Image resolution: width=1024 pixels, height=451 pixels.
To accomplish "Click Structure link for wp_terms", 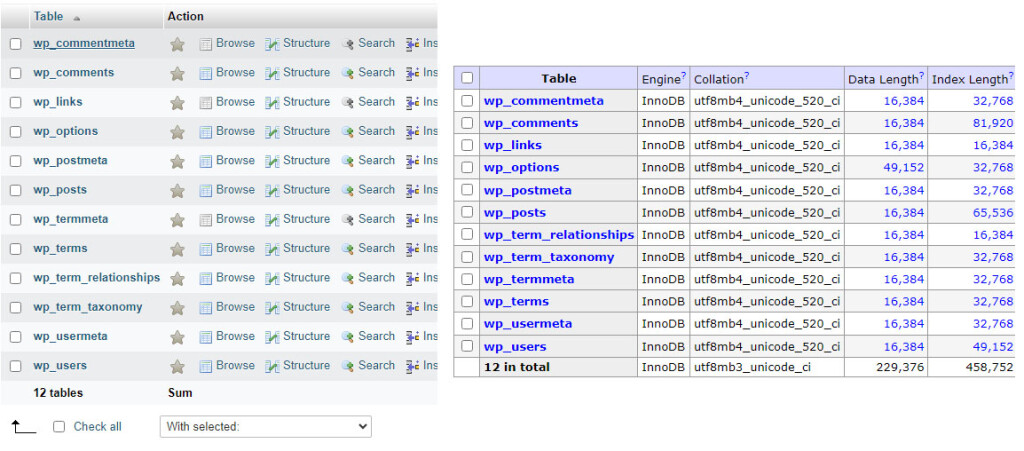I will point(305,248).
